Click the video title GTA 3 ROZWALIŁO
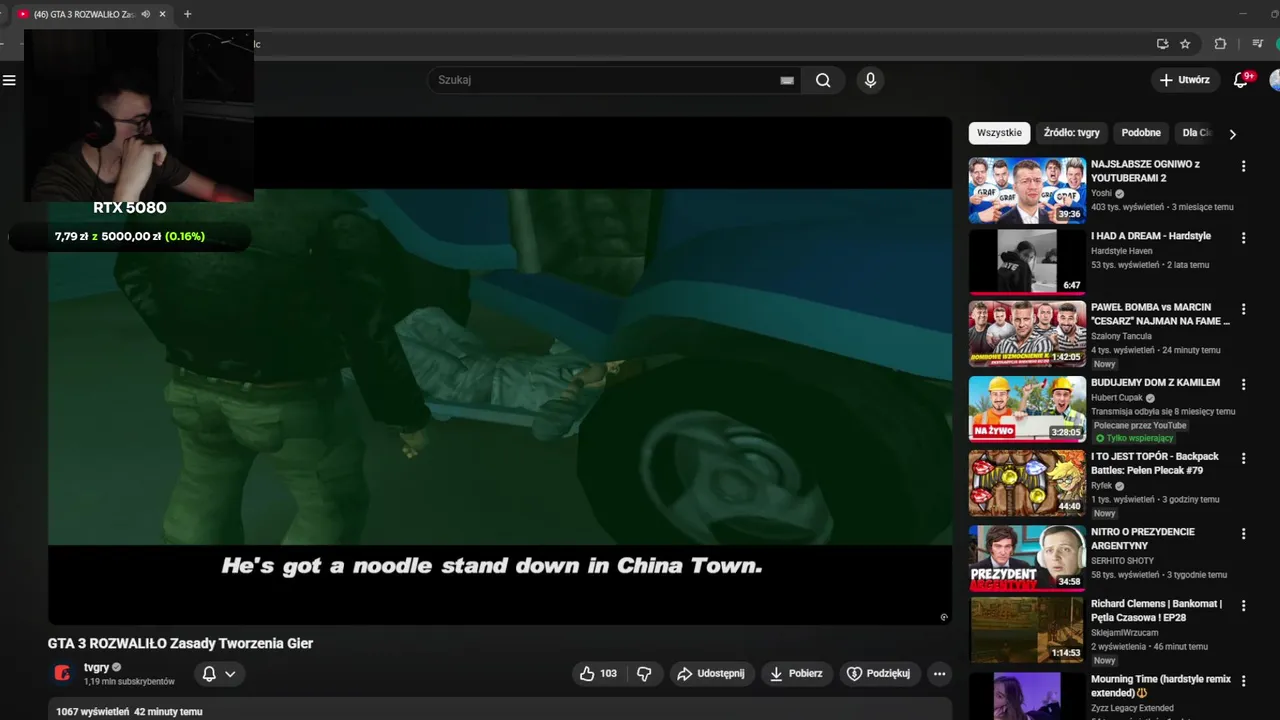Screen dimensions: 1280x720 pos(180,643)
